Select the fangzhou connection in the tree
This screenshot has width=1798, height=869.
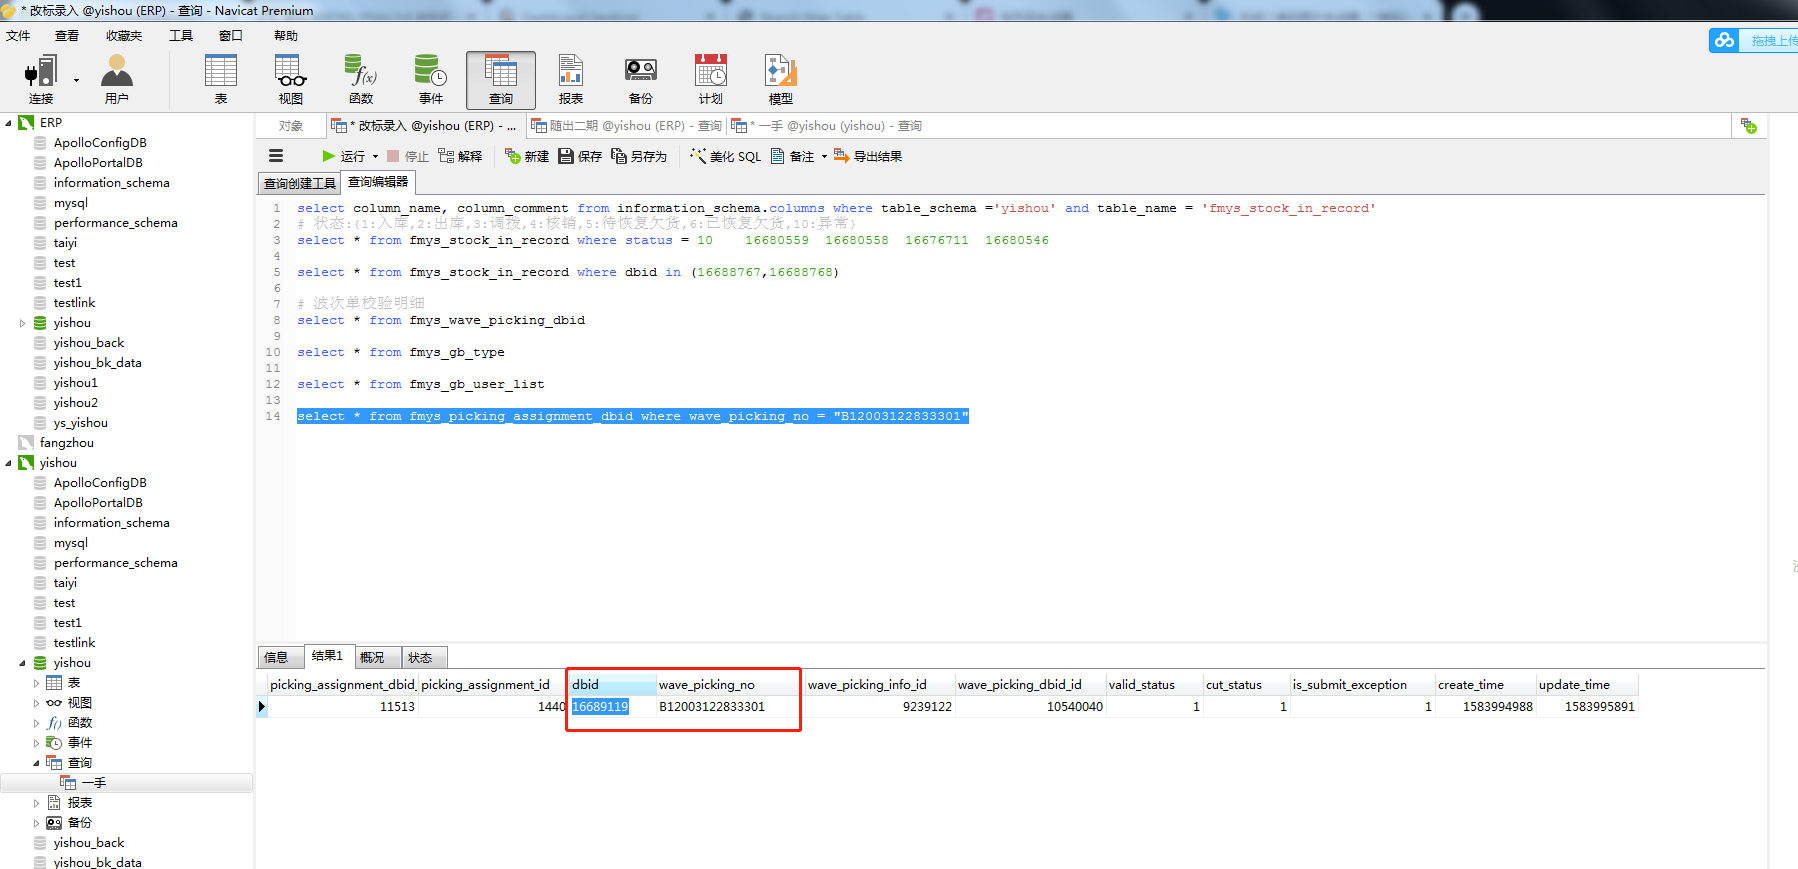67,443
